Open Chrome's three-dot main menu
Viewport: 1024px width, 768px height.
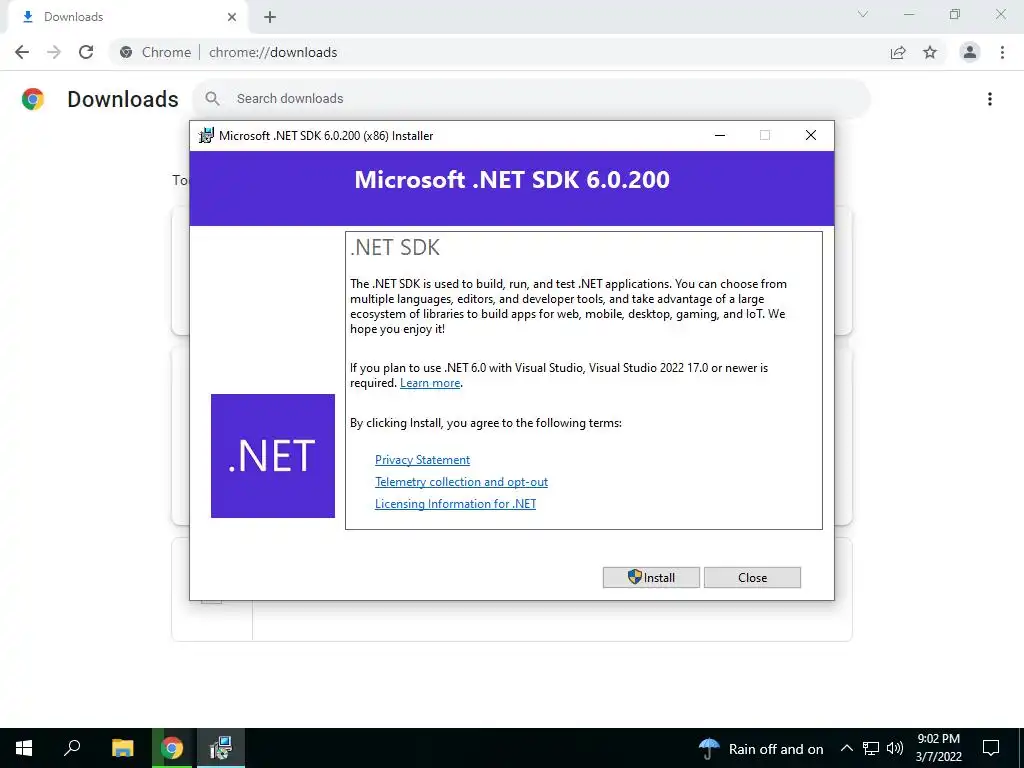pos(1002,52)
